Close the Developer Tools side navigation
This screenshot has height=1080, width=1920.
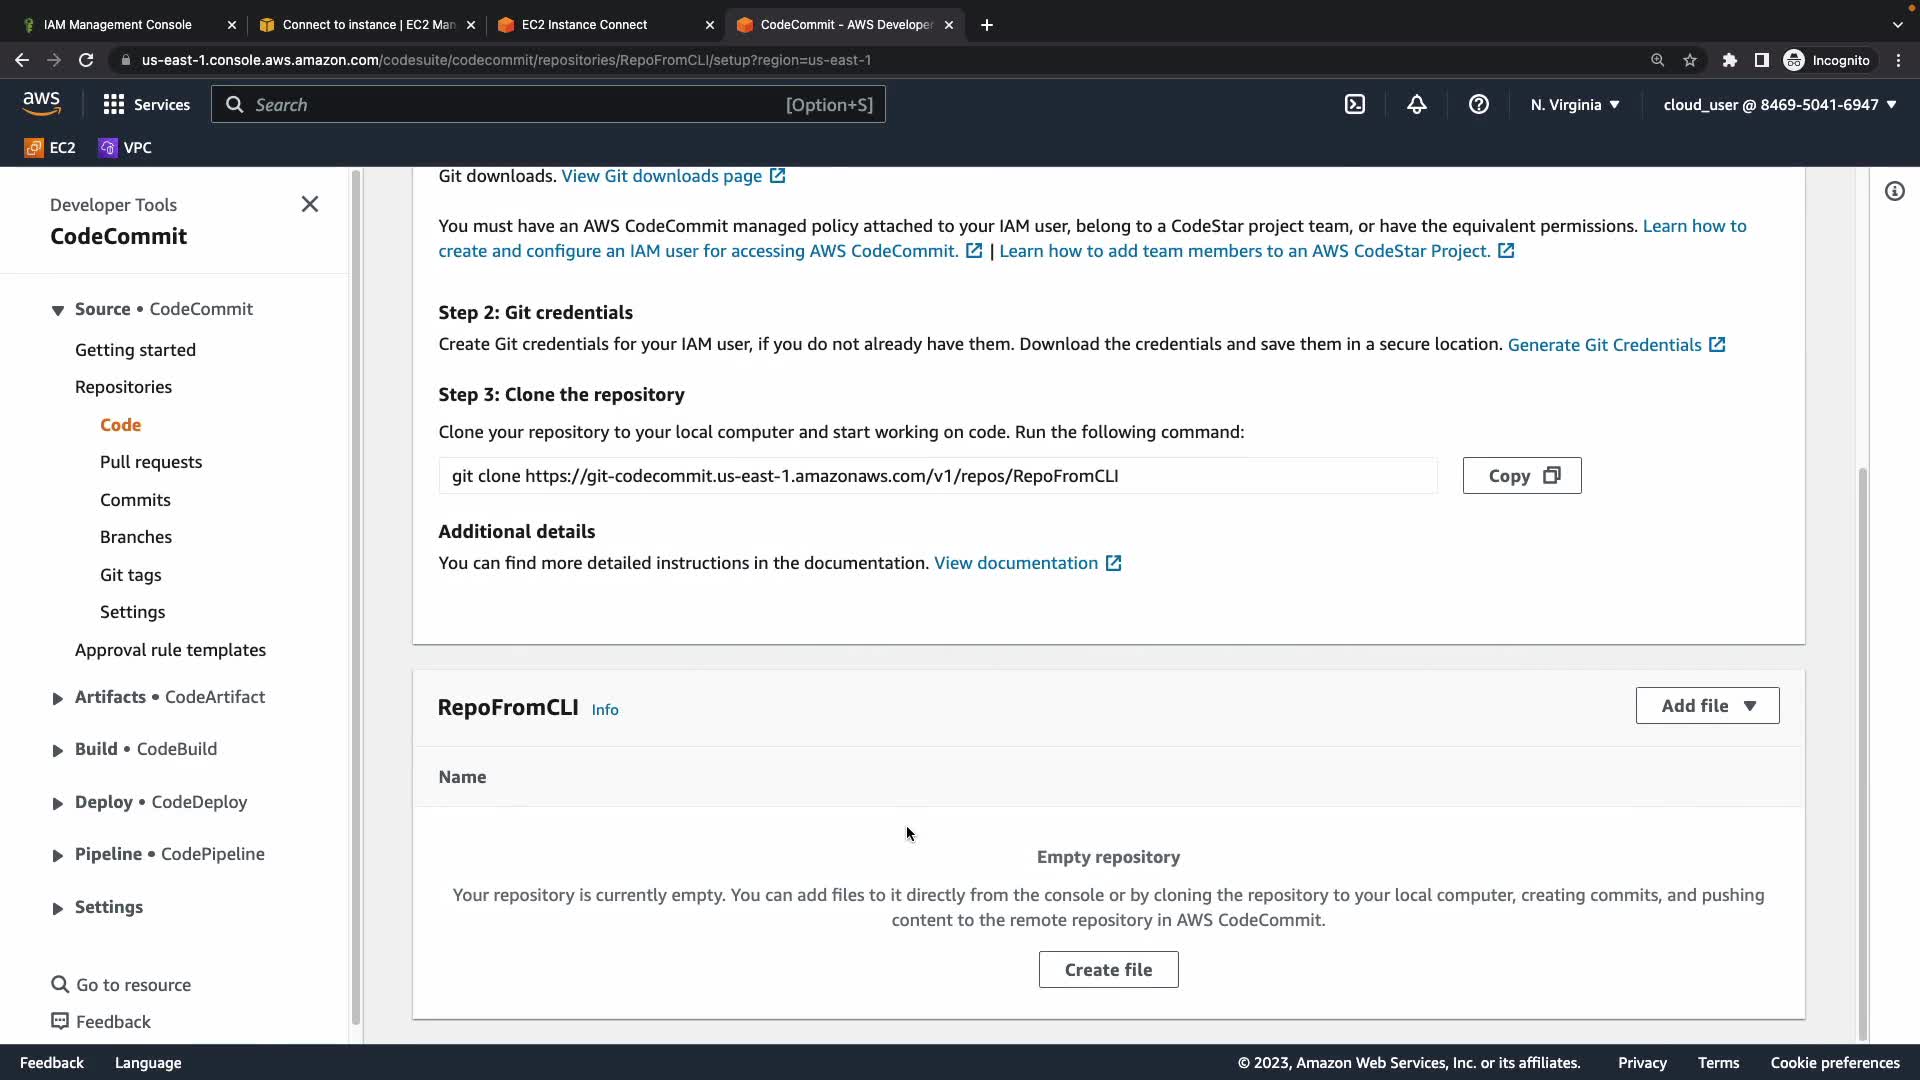310,204
